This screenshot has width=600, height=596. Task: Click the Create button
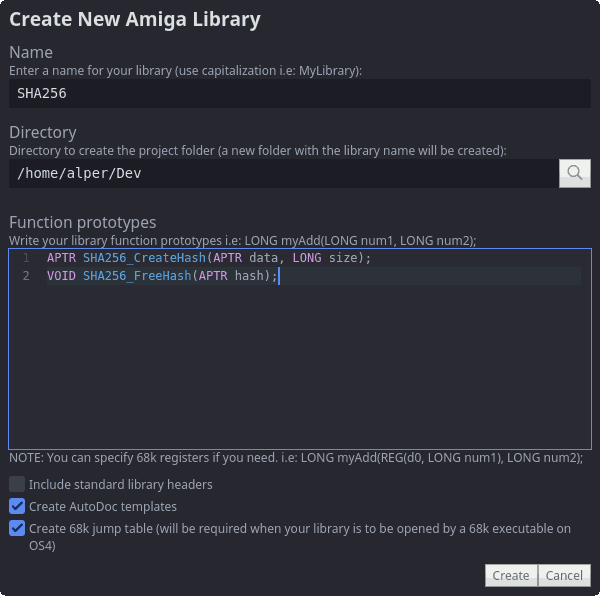511,575
